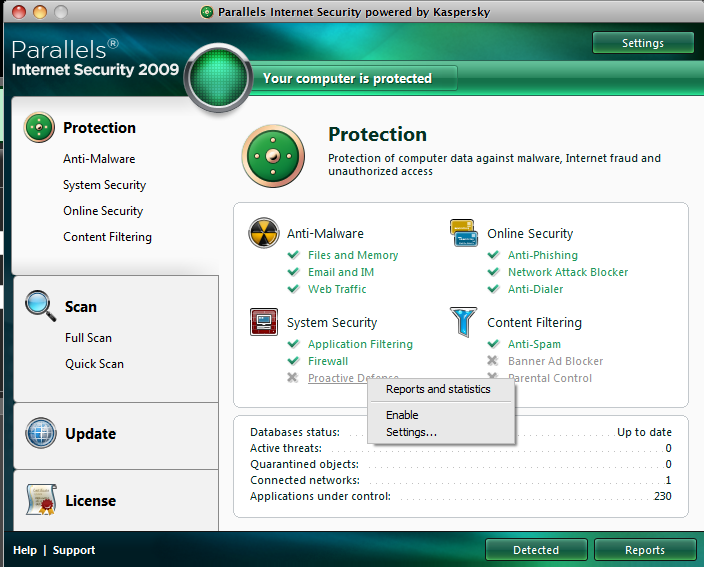
Task: Click the checkmark beside Email and IM
Action: click(x=294, y=272)
